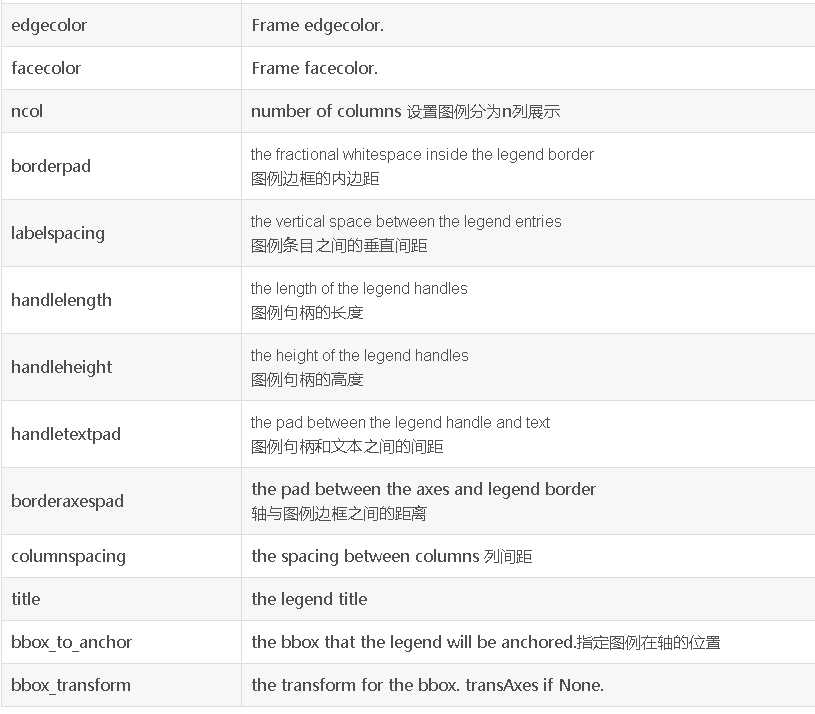Click the edgecolor parameter name
This screenshot has width=815, height=714.
[x=49, y=25]
